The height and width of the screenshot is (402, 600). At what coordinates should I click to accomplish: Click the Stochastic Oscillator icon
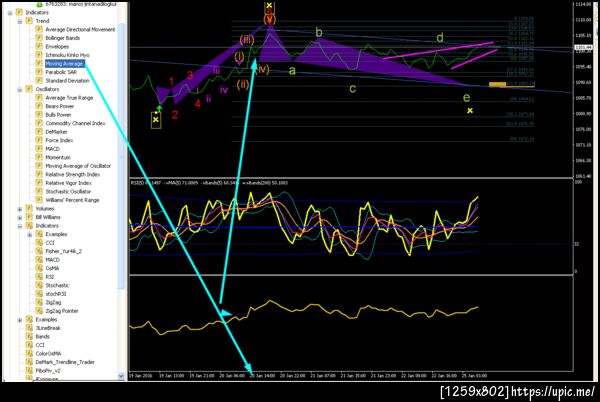pyautogui.click(x=39, y=191)
